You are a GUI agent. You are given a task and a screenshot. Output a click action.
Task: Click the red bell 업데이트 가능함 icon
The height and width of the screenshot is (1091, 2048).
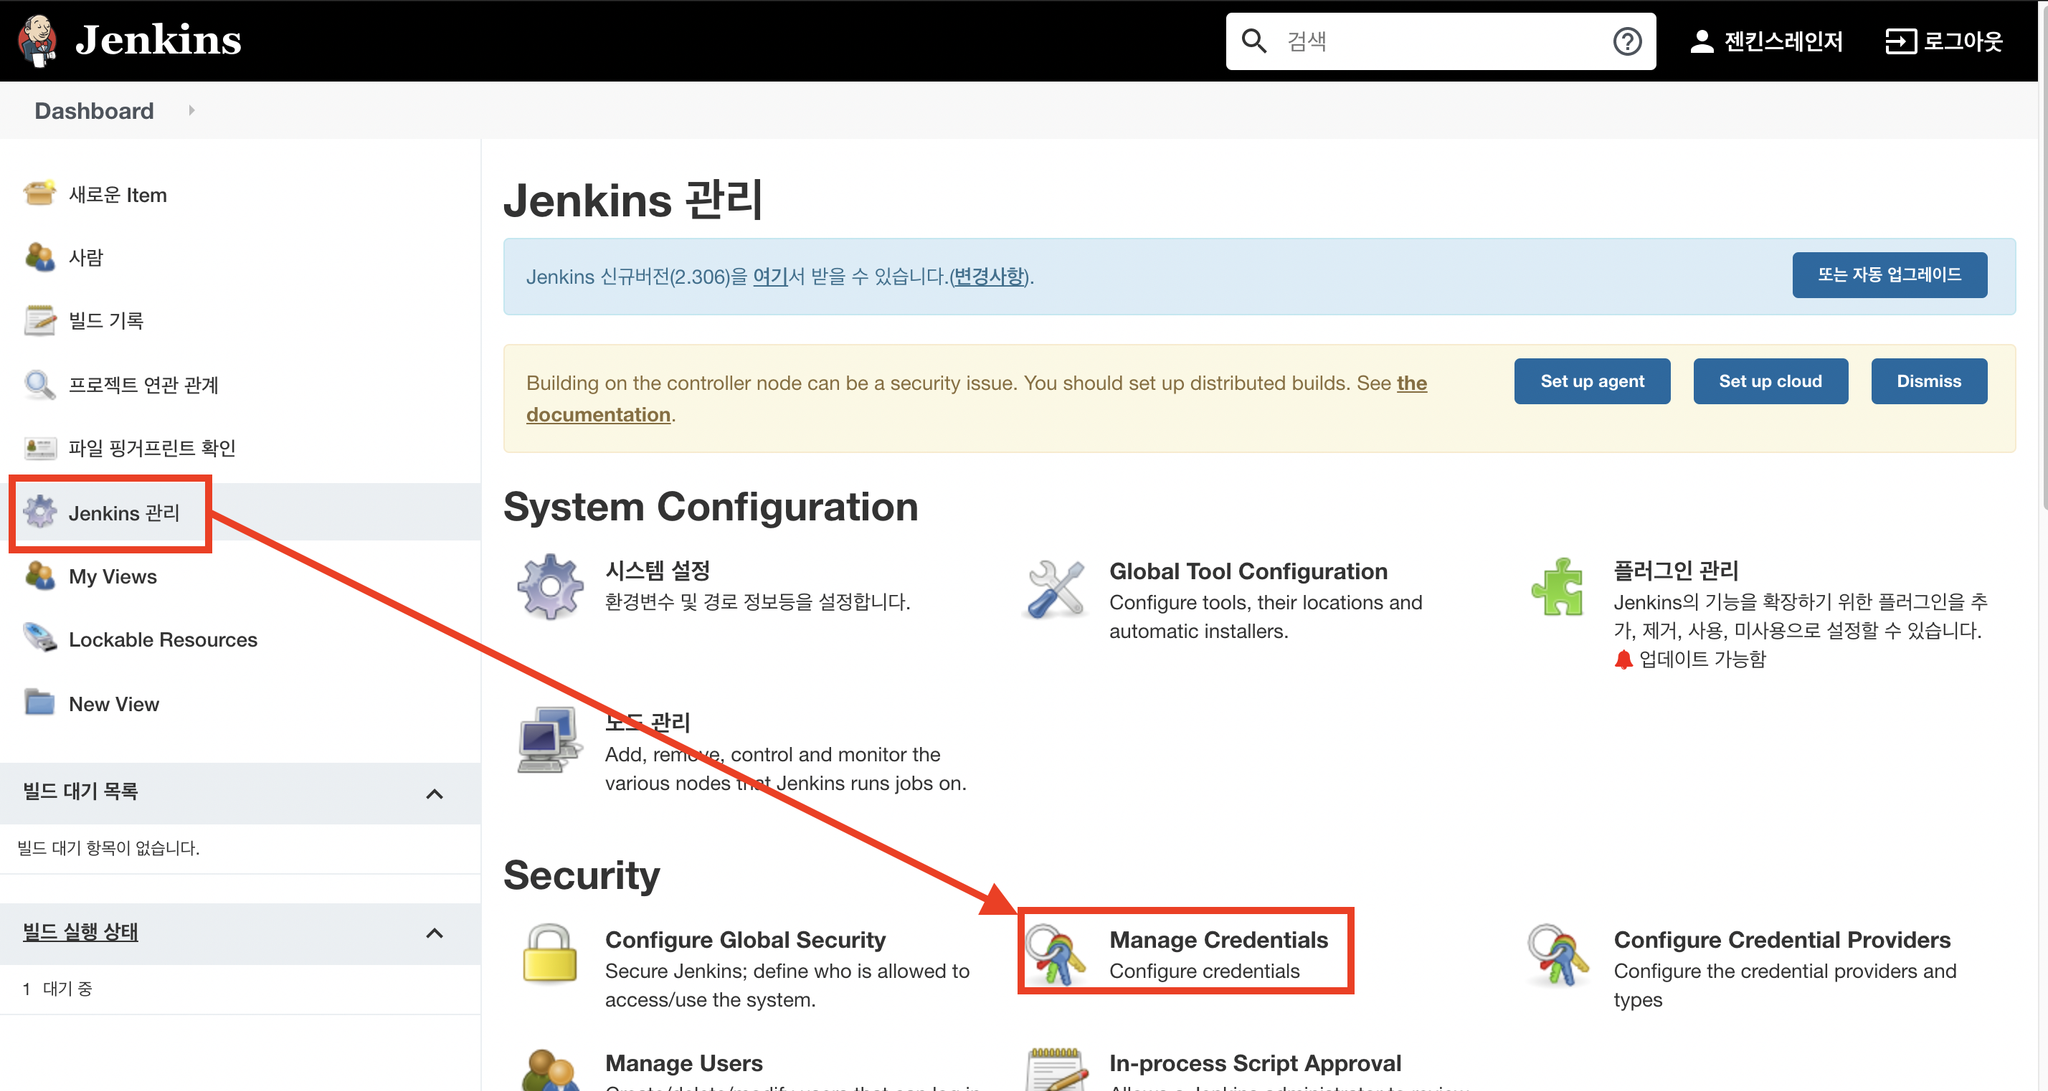1624,659
